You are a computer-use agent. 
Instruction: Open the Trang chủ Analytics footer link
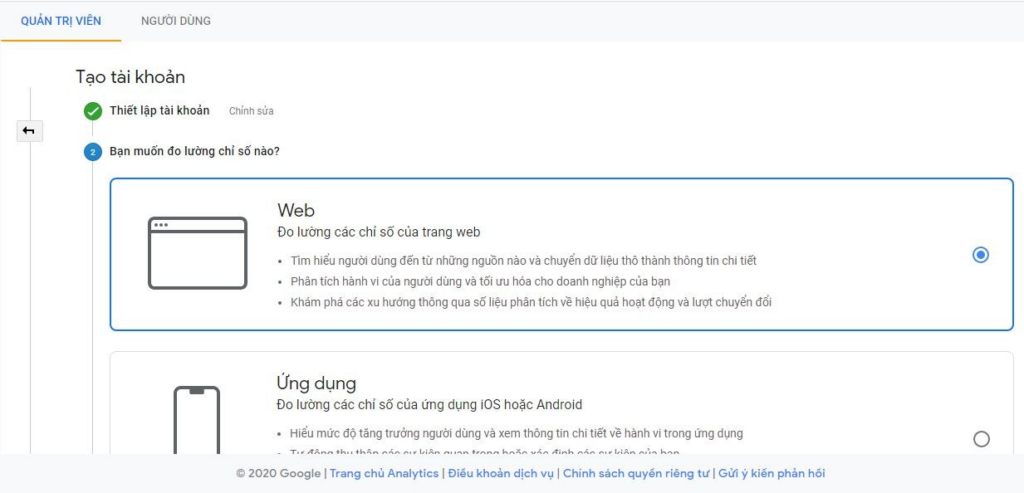pyautogui.click(x=384, y=474)
